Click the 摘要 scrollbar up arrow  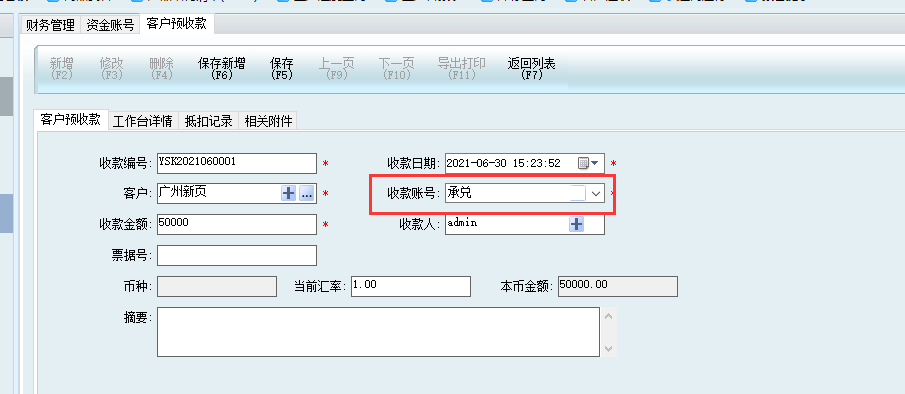[x=608, y=316]
